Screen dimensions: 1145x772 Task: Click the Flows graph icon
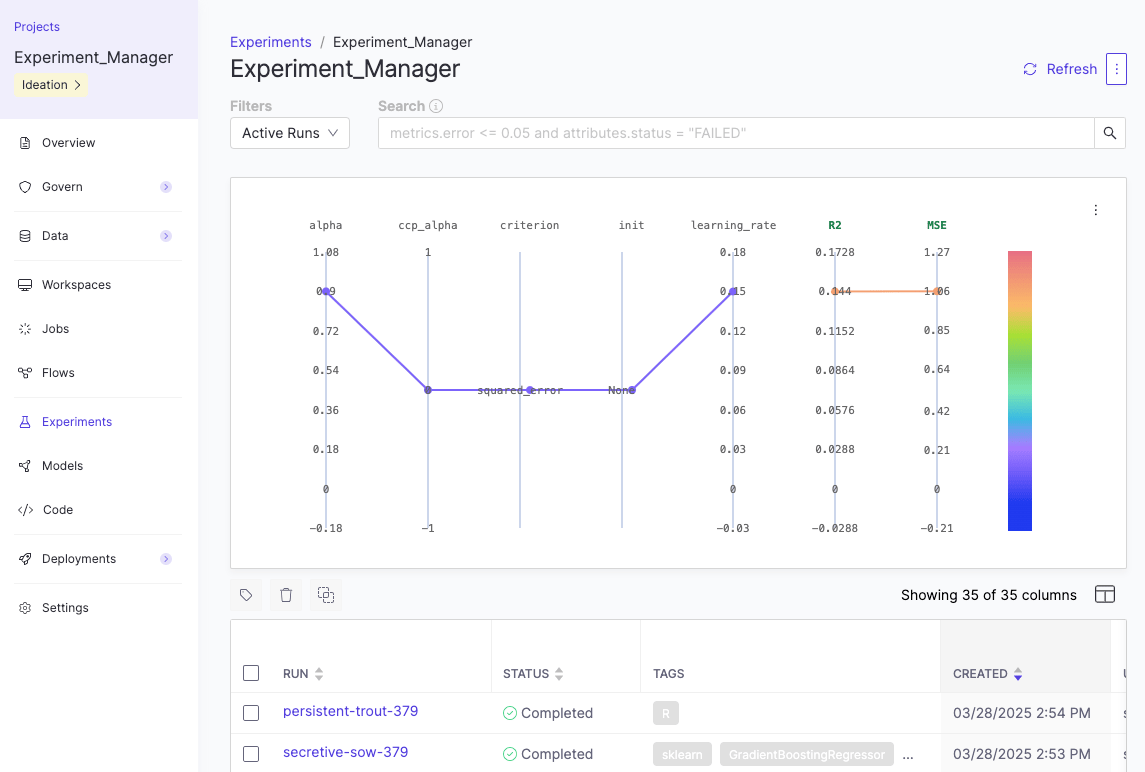coord(25,372)
